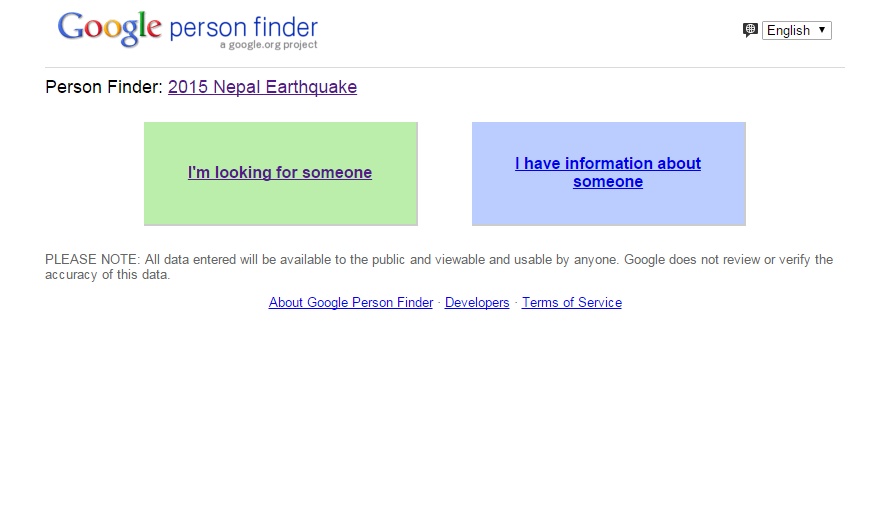Image resolution: width=880 pixels, height=514 pixels.
Task: Visit the Developers footer link
Action: pos(477,303)
